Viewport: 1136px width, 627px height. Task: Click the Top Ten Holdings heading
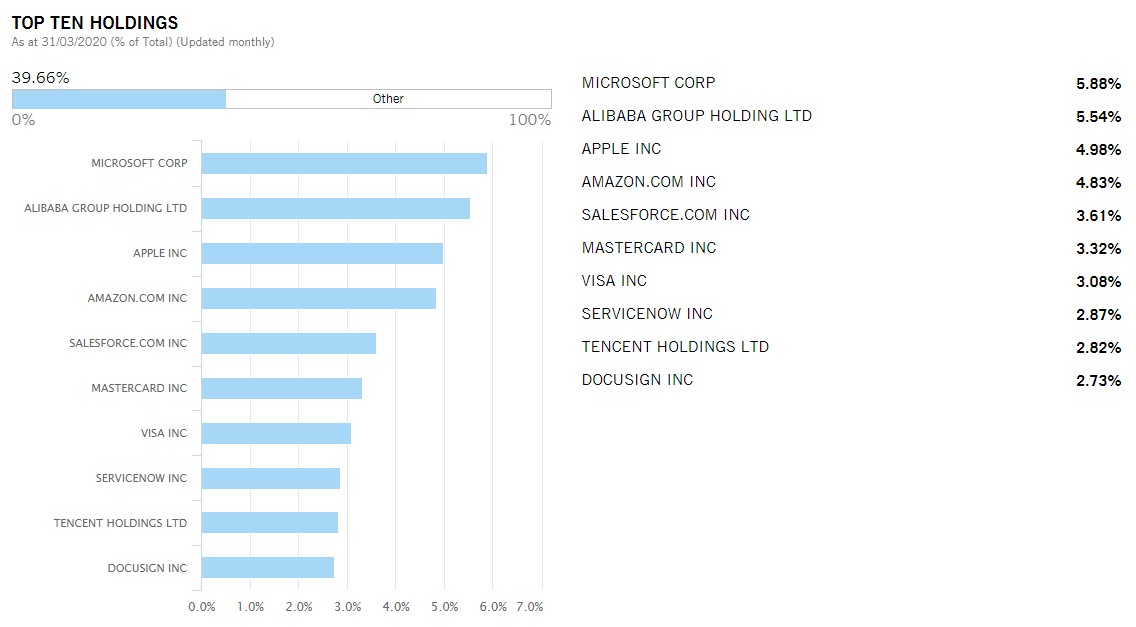click(94, 22)
